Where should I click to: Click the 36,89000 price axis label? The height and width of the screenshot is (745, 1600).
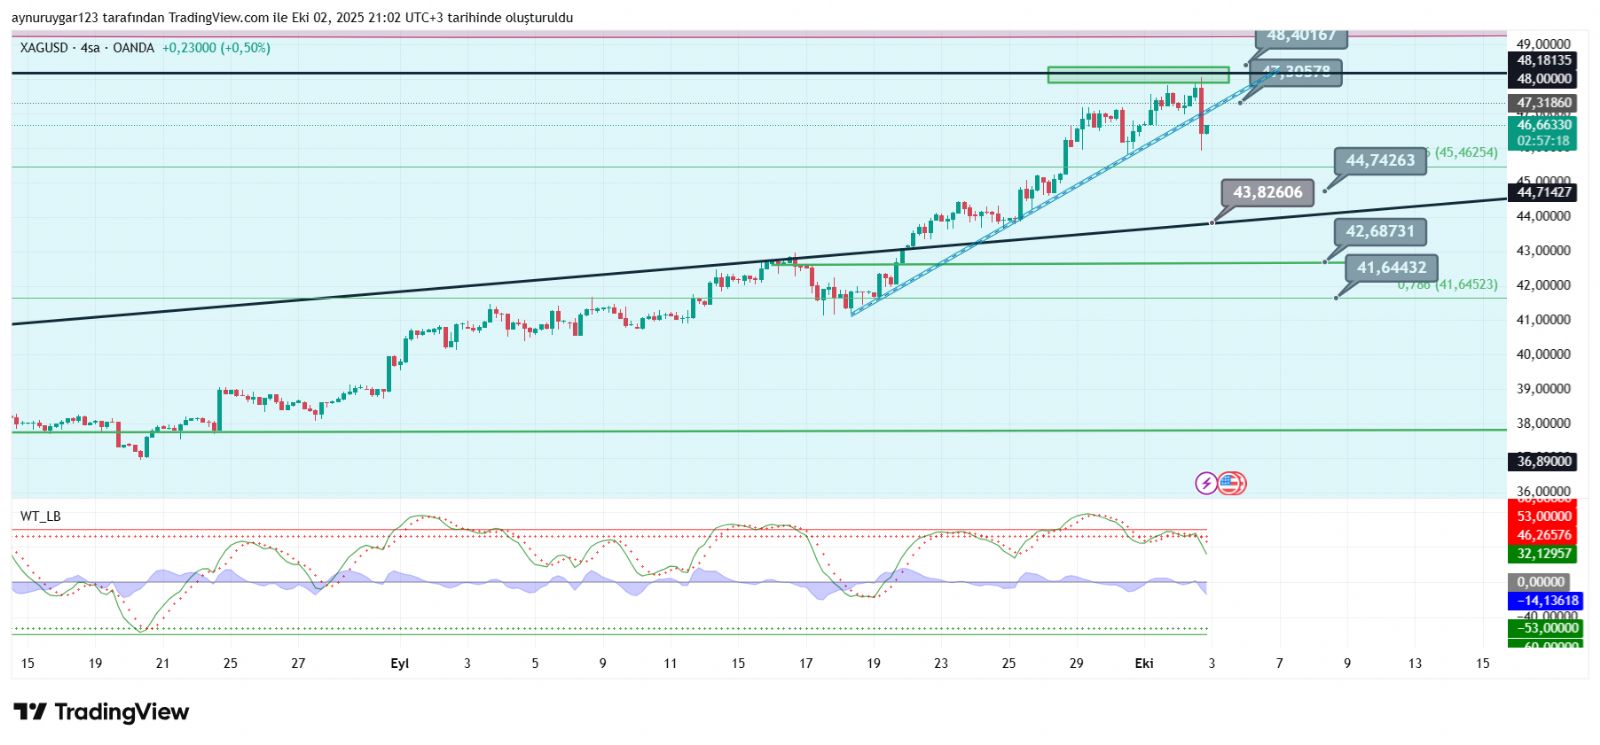[x=1543, y=461]
